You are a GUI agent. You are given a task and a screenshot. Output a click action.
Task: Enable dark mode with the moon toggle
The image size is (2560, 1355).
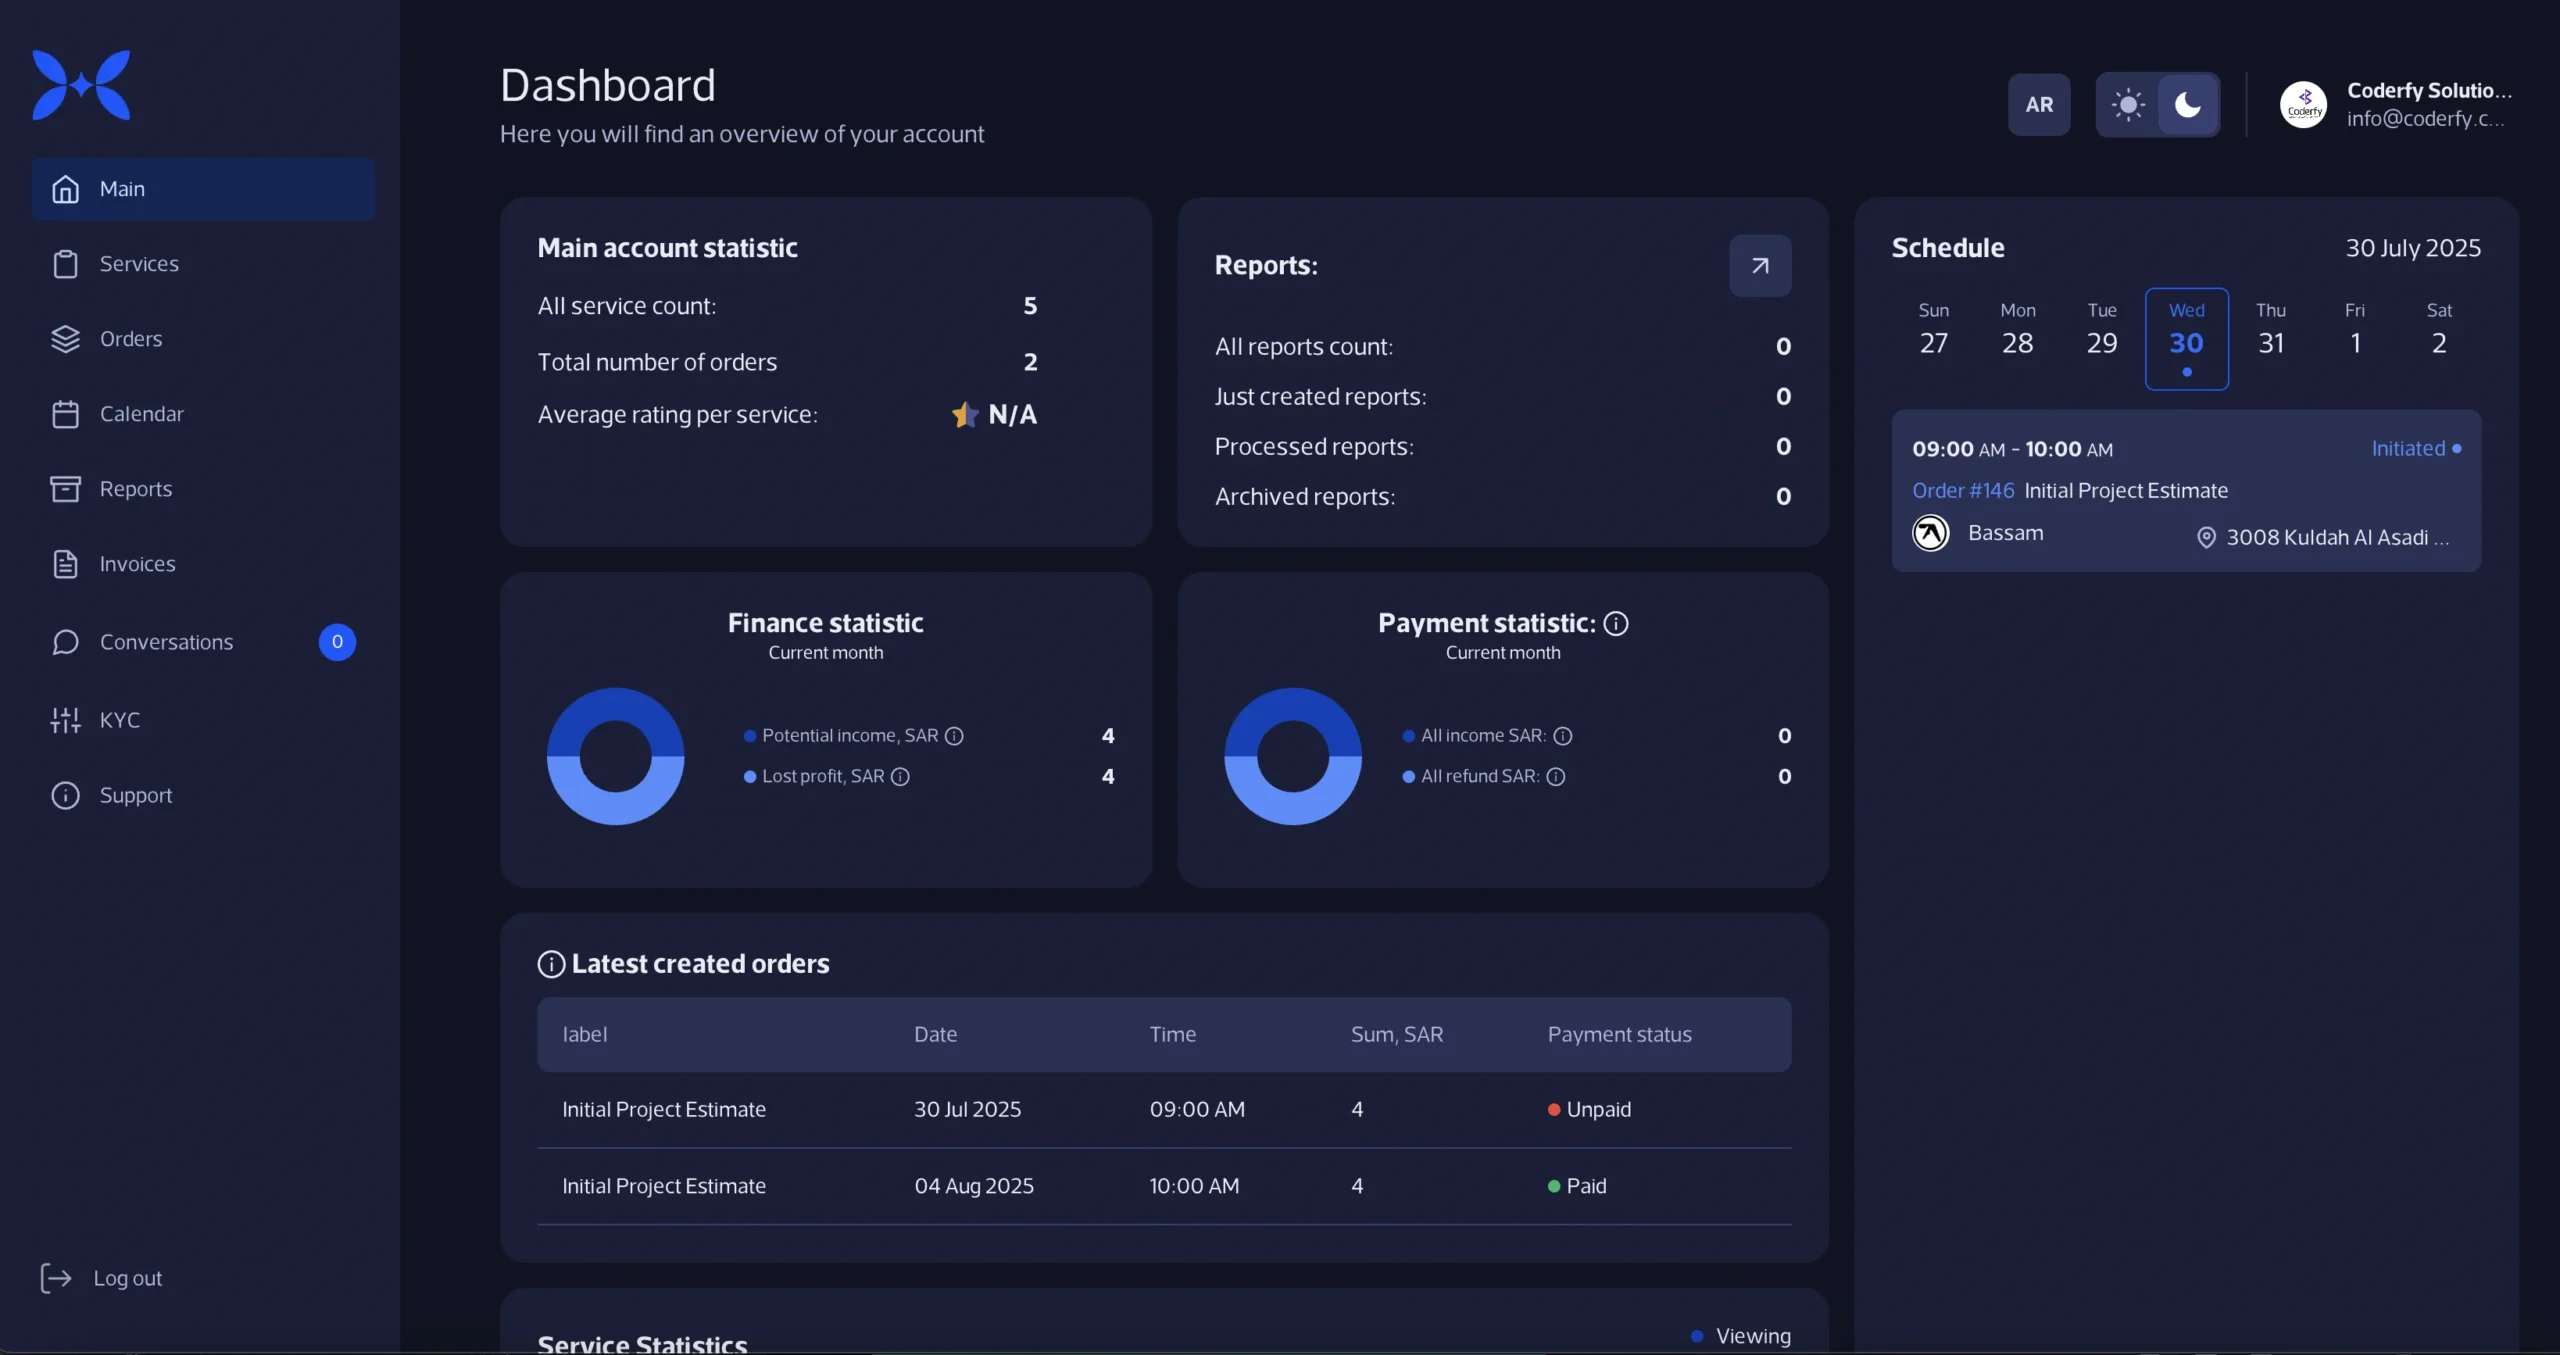(2190, 104)
